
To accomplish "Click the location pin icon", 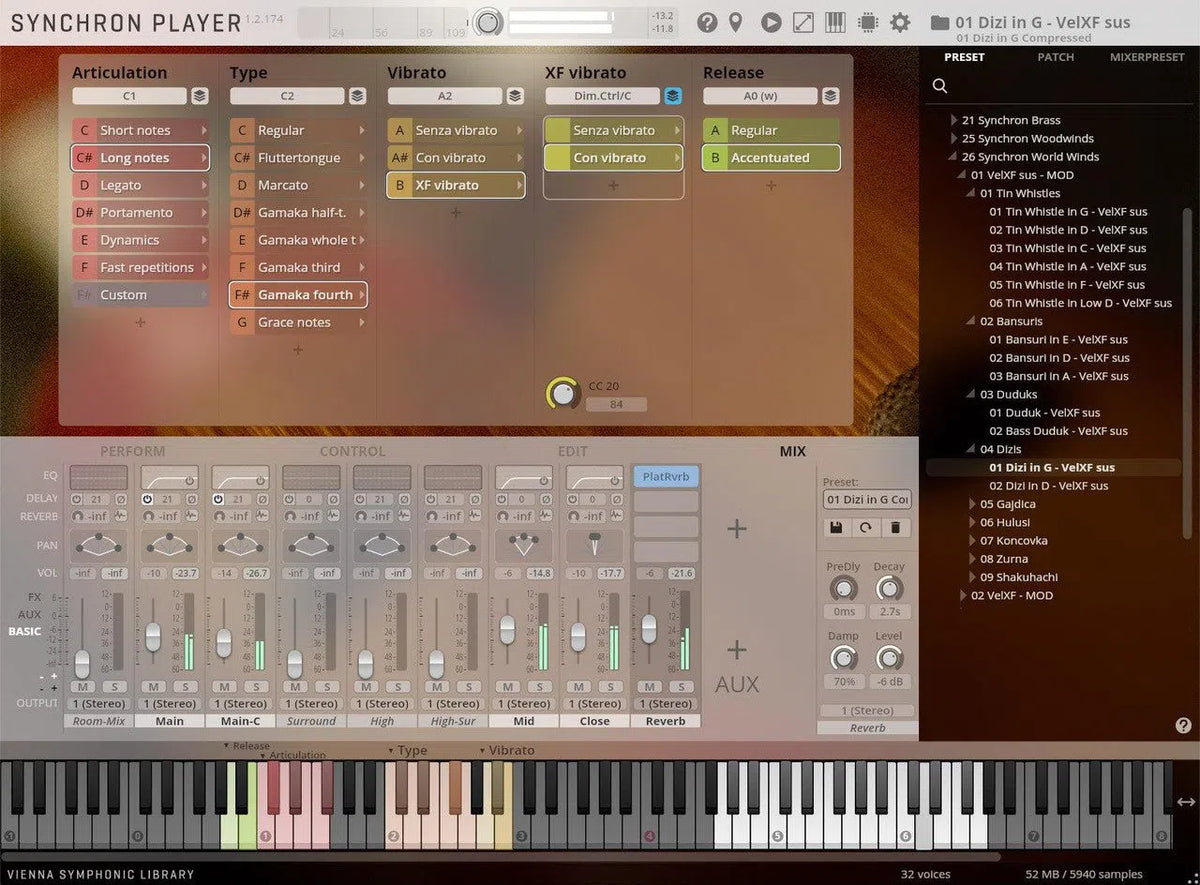I will [736, 22].
